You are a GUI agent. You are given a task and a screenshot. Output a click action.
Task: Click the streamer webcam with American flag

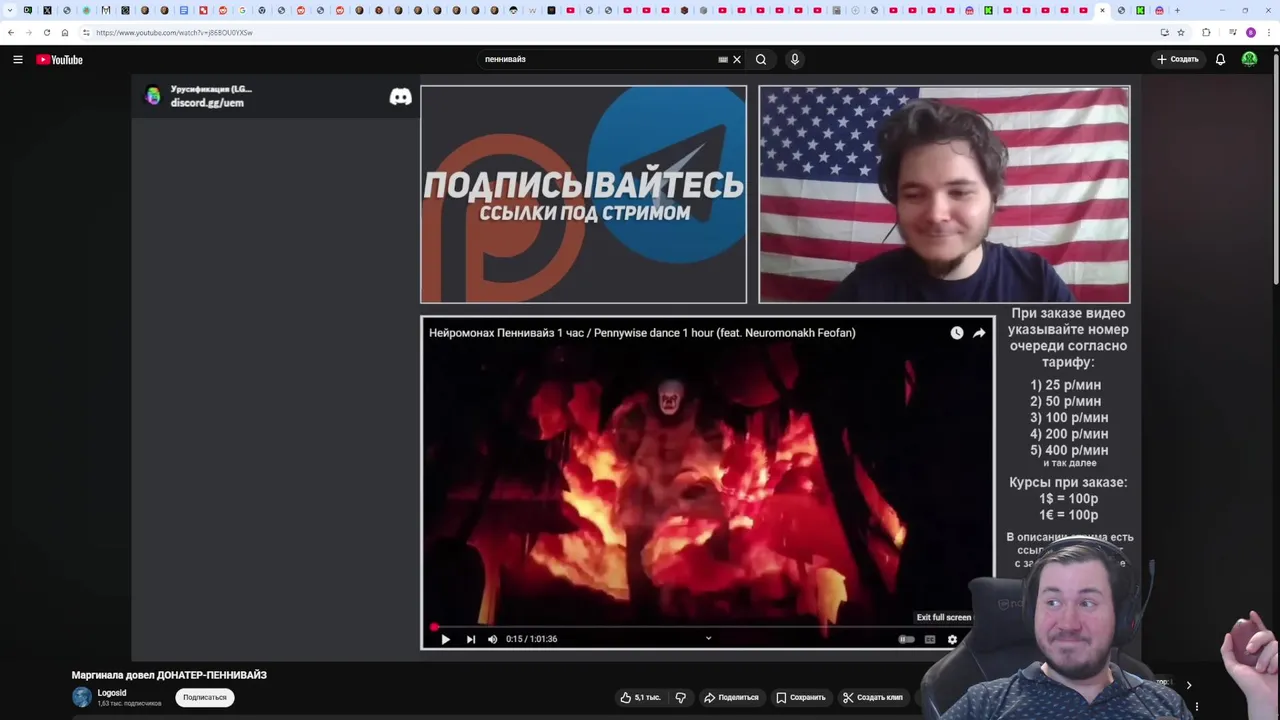[944, 194]
